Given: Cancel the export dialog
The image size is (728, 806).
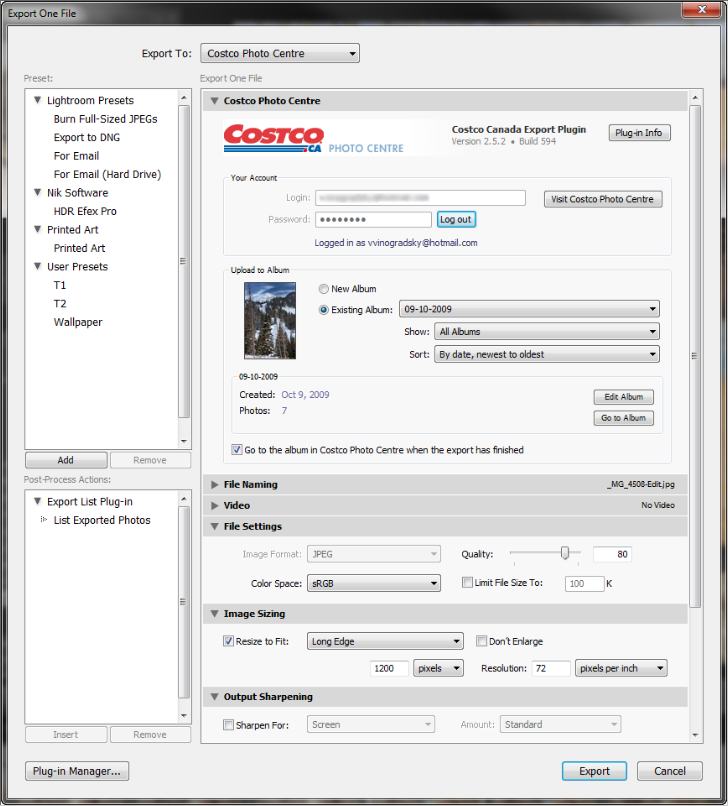Looking at the screenshot, I should tap(669, 771).
